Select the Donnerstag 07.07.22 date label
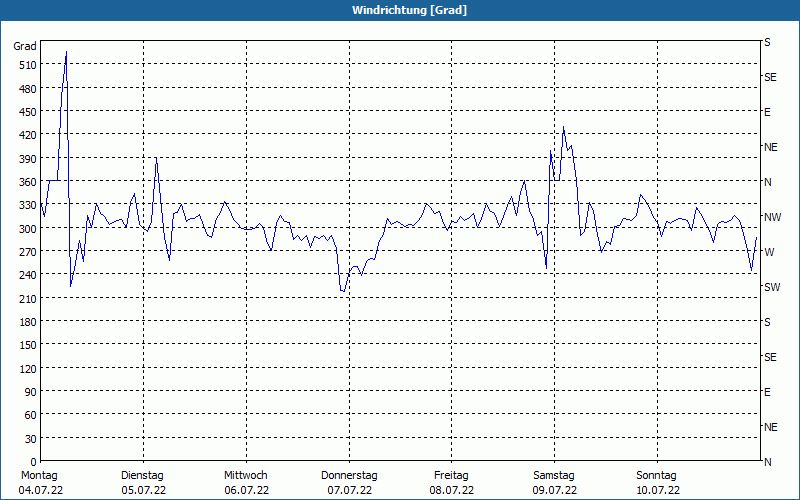Image resolution: width=800 pixels, height=500 pixels. [349, 482]
